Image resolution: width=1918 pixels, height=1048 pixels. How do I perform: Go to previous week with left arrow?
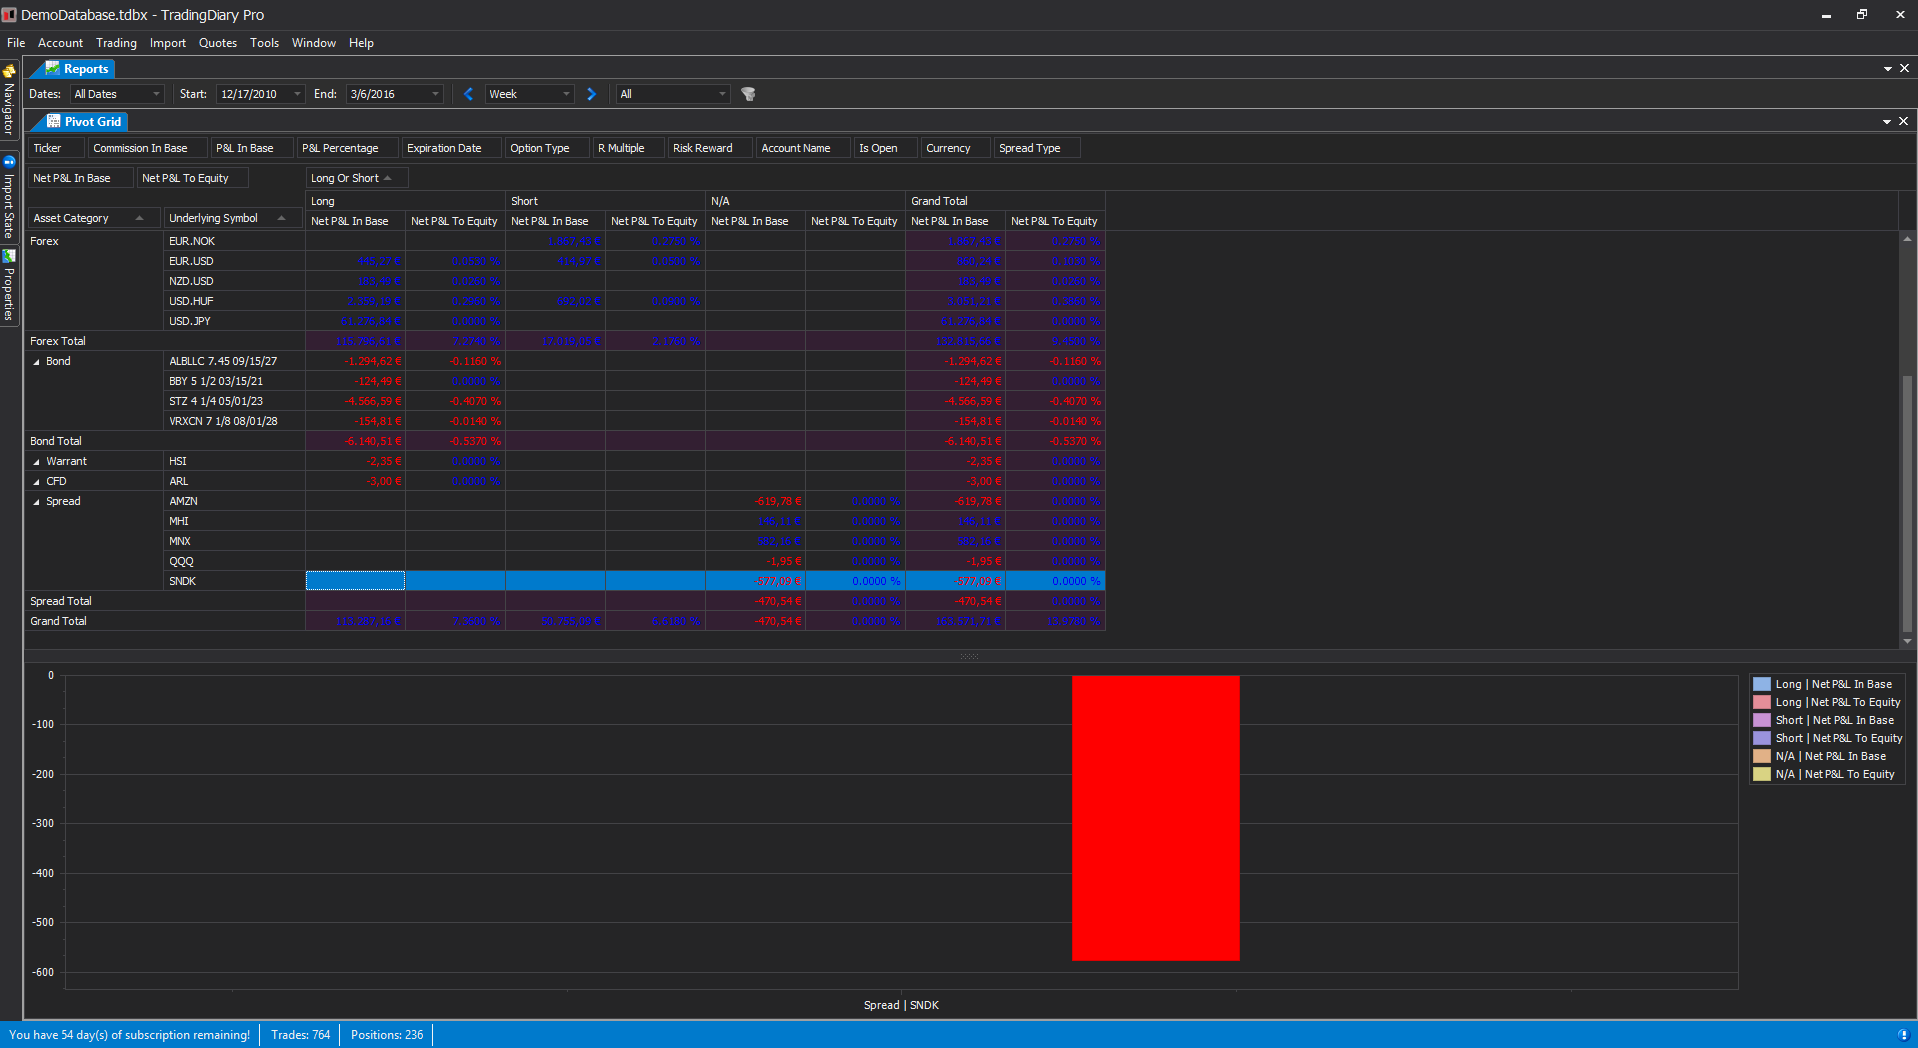pos(469,94)
